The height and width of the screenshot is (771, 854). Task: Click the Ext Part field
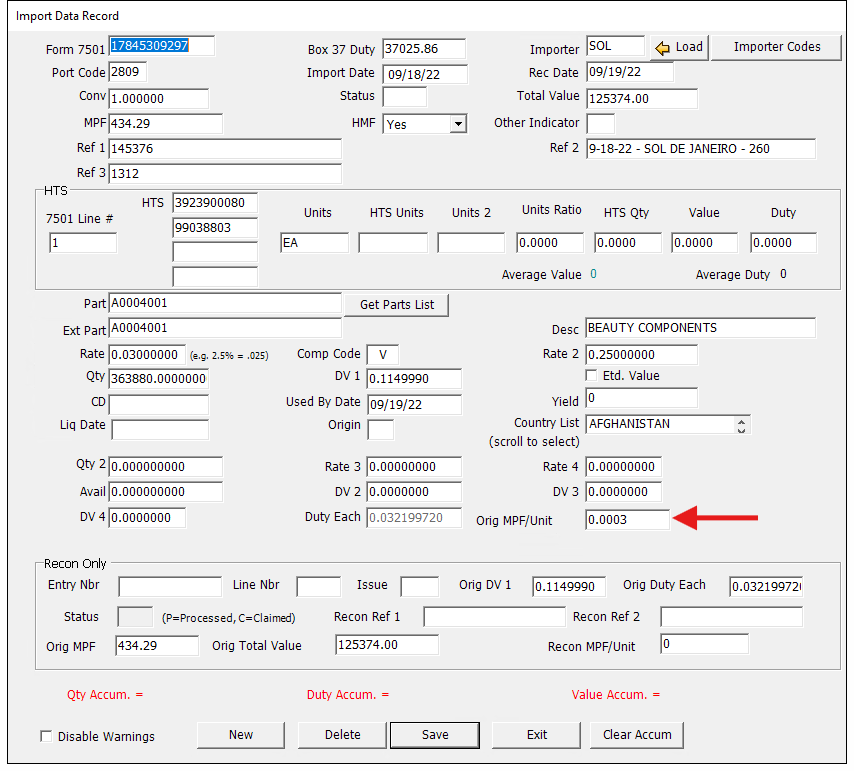(x=225, y=328)
